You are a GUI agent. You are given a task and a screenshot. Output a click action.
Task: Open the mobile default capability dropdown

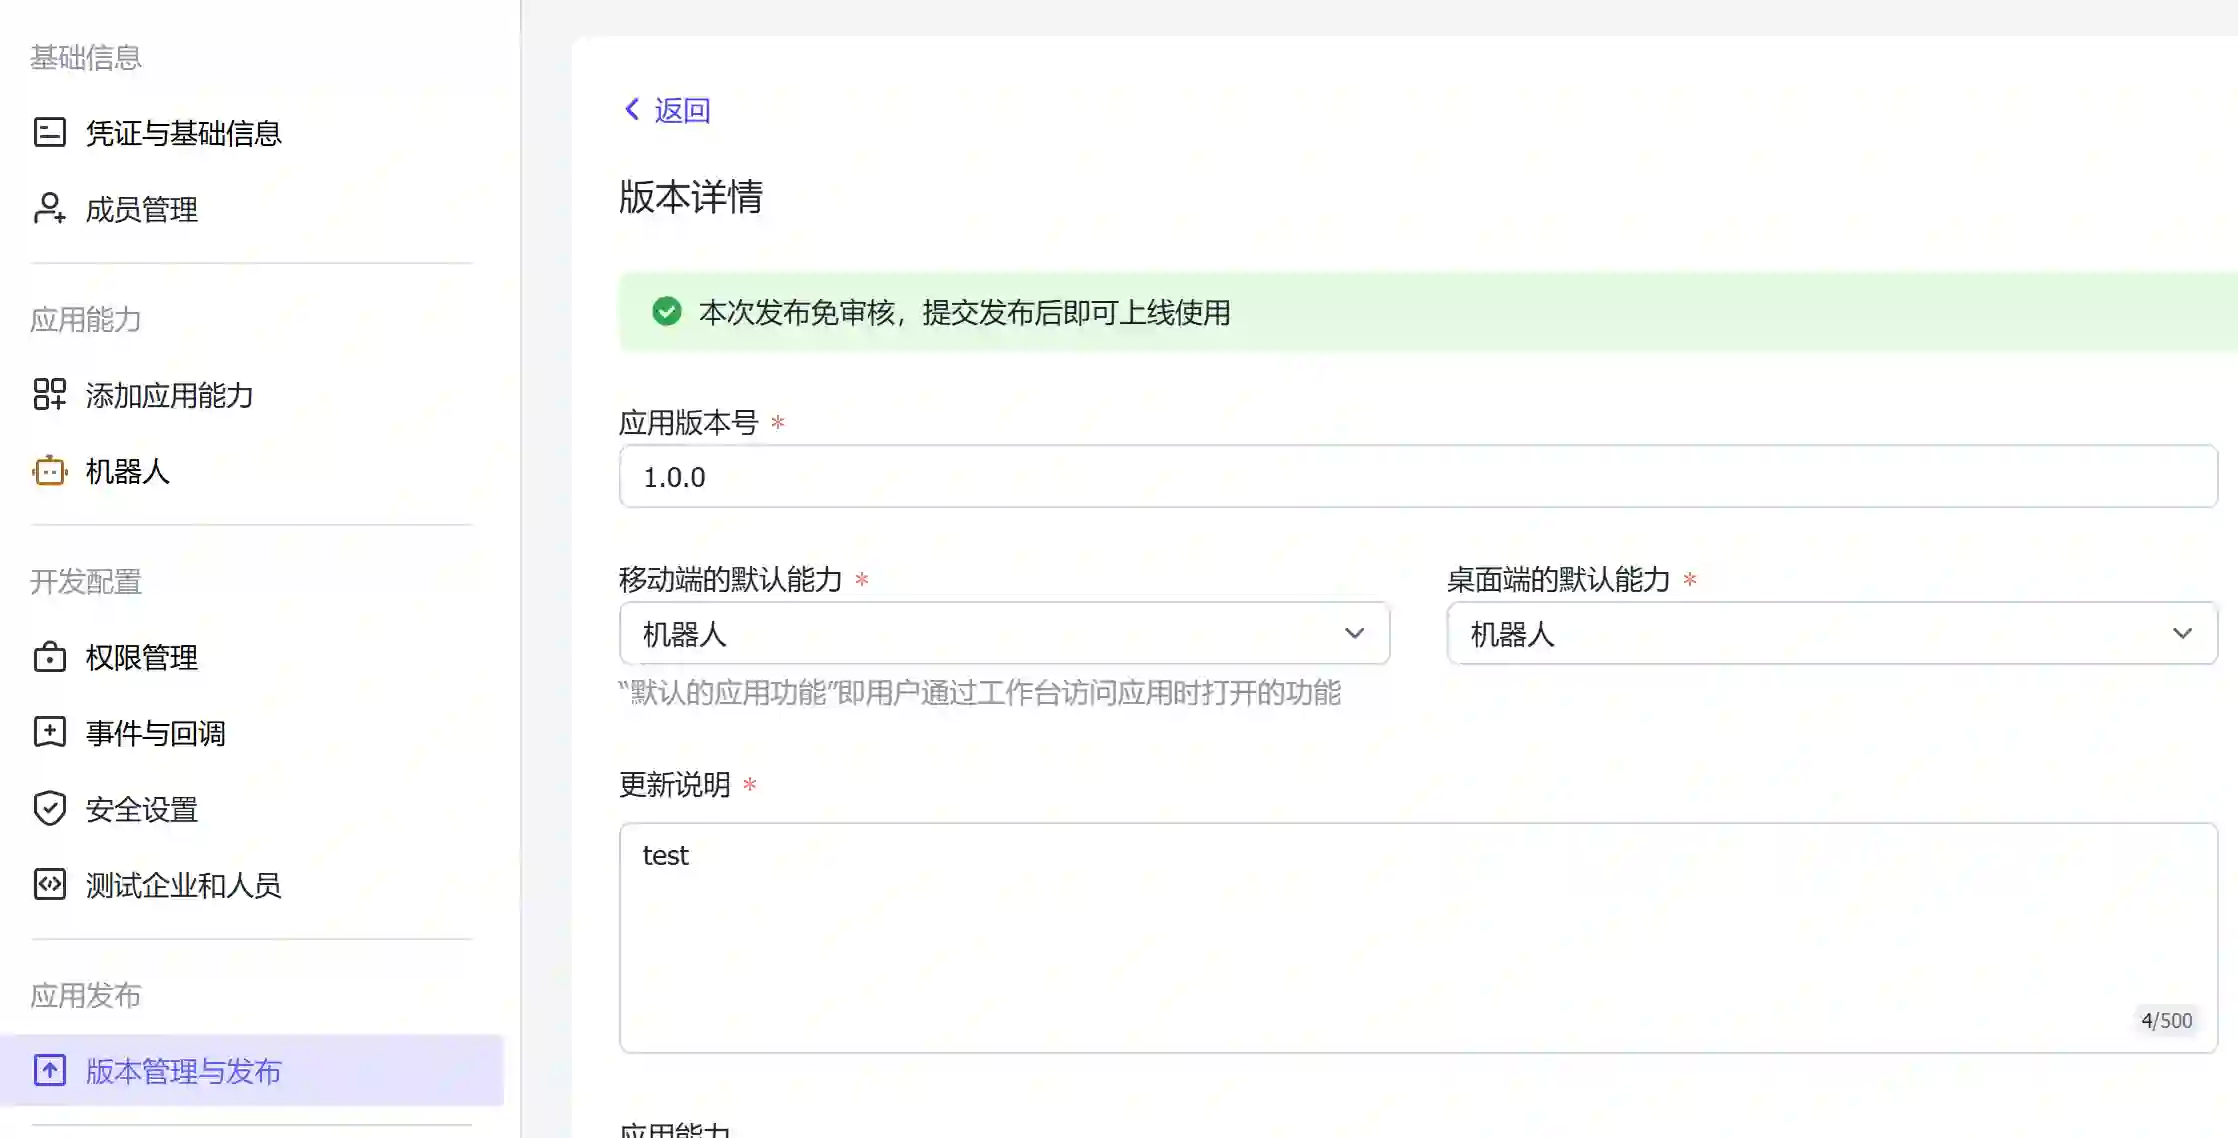coord(1004,633)
